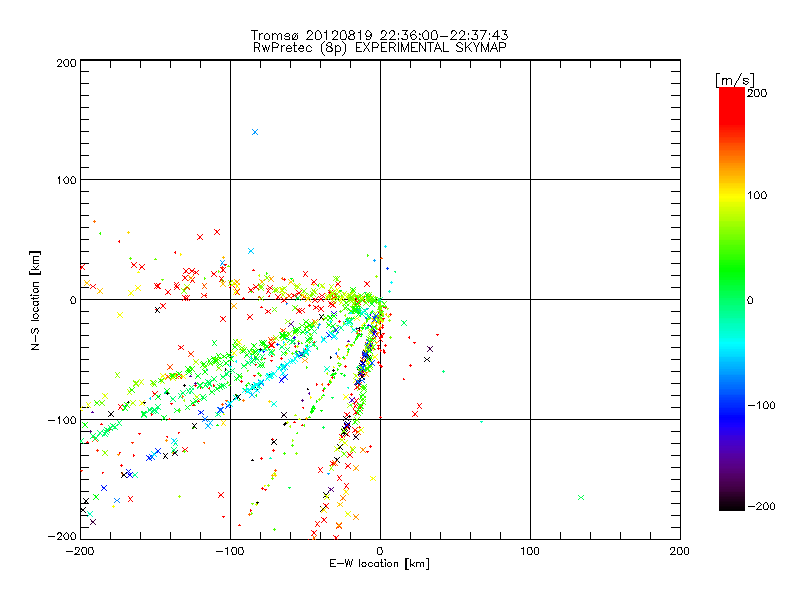Click the 'RwPretec (8p) EXPERIMENTAL SKYMAP' subtitle
The width and height of the screenshot is (800, 600).
(x=379, y=47)
